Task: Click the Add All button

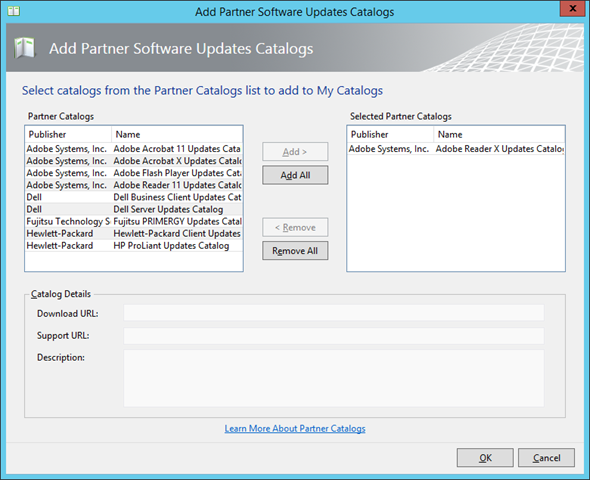Action: pos(295,175)
